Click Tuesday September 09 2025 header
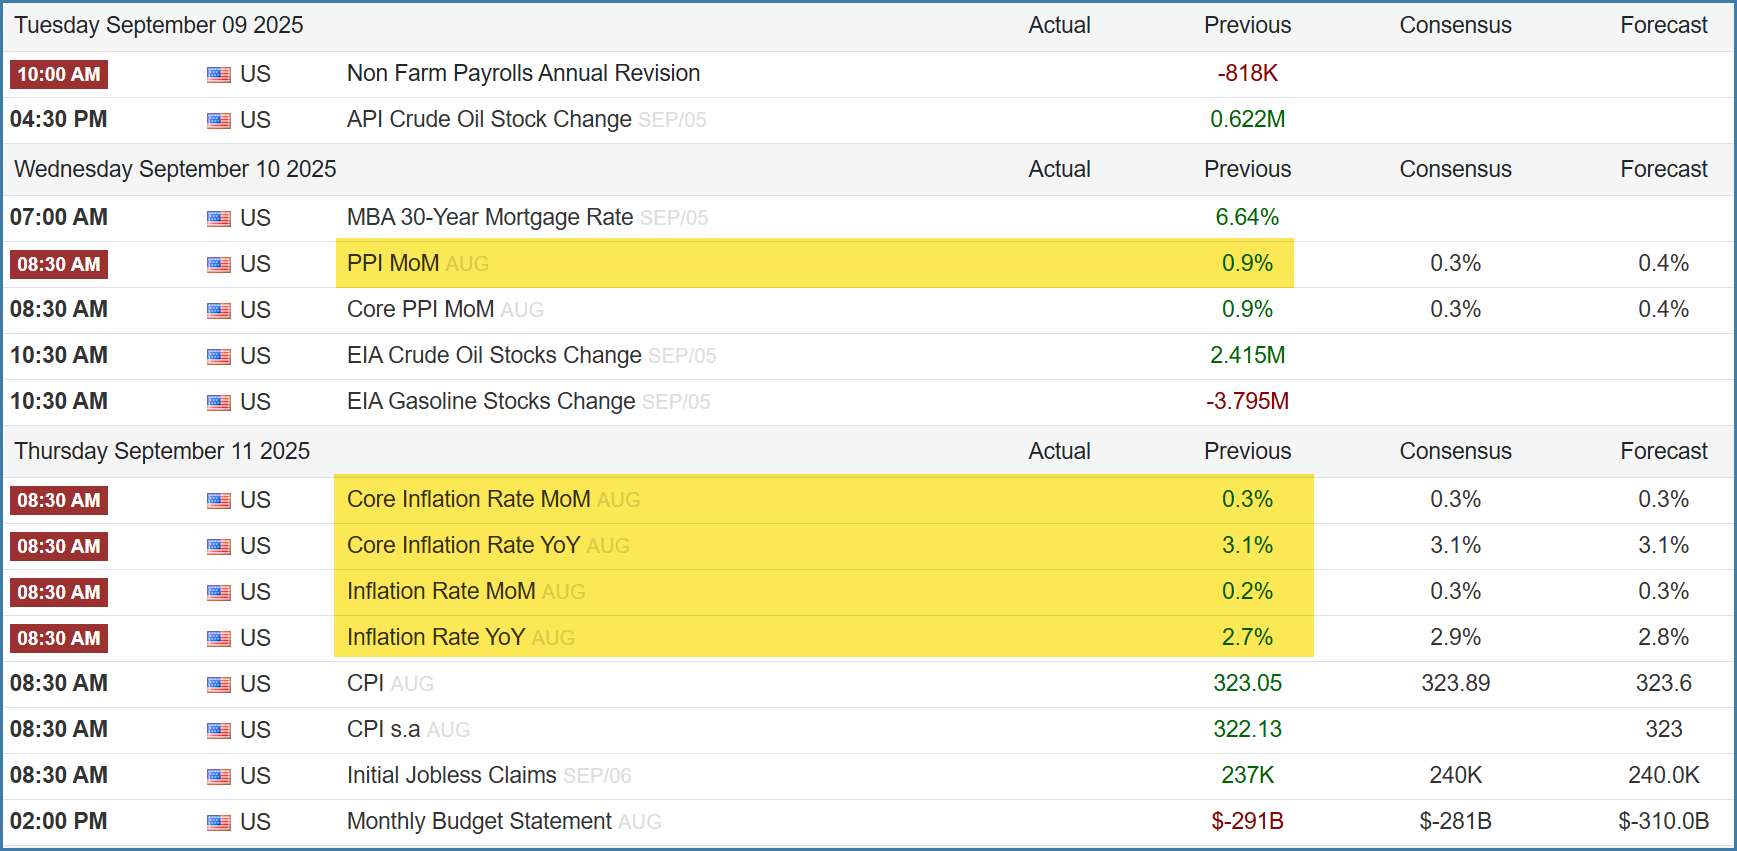The height and width of the screenshot is (851, 1737). click(x=159, y=25)
